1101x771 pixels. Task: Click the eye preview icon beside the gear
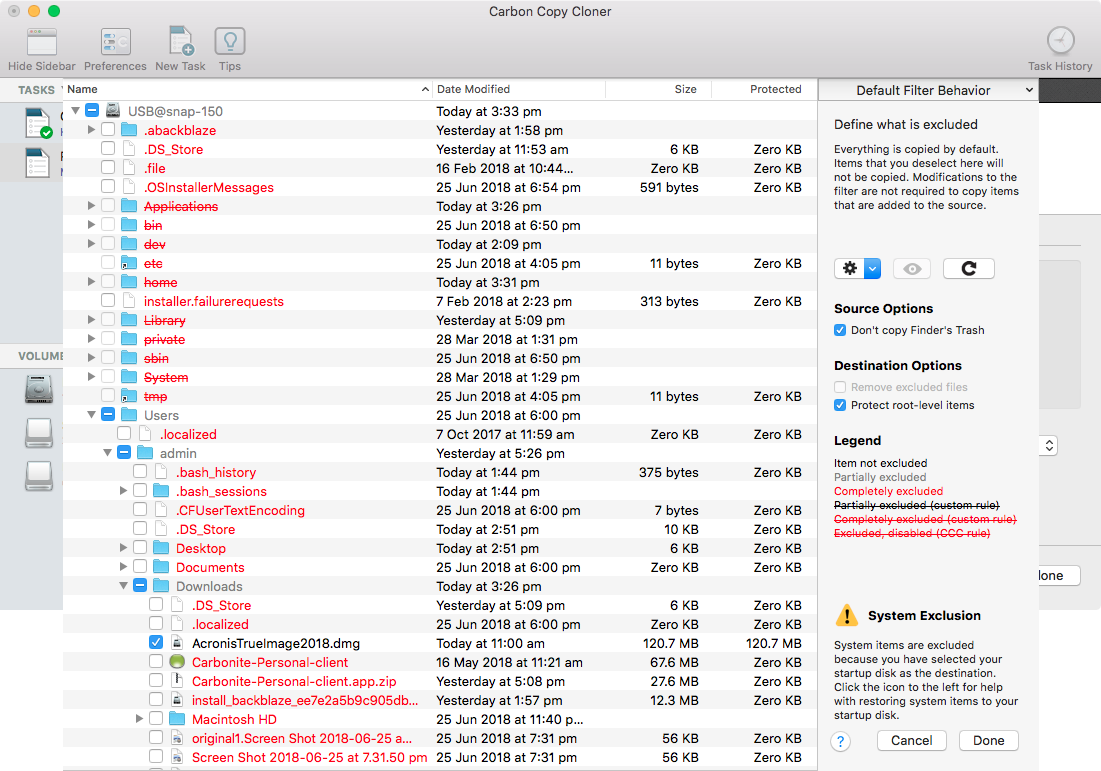tap(910, 268)
